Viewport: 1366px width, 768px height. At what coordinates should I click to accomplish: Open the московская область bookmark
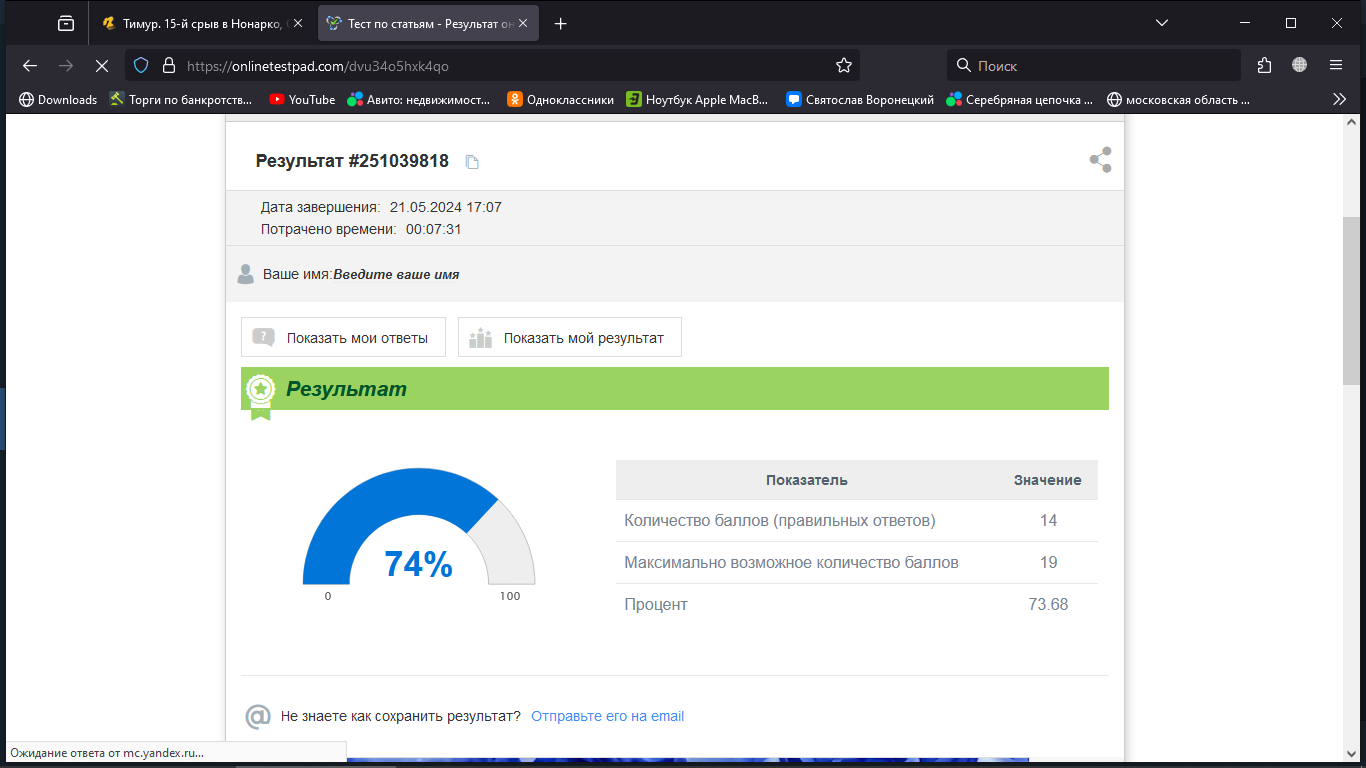(x=1180, y=99)
